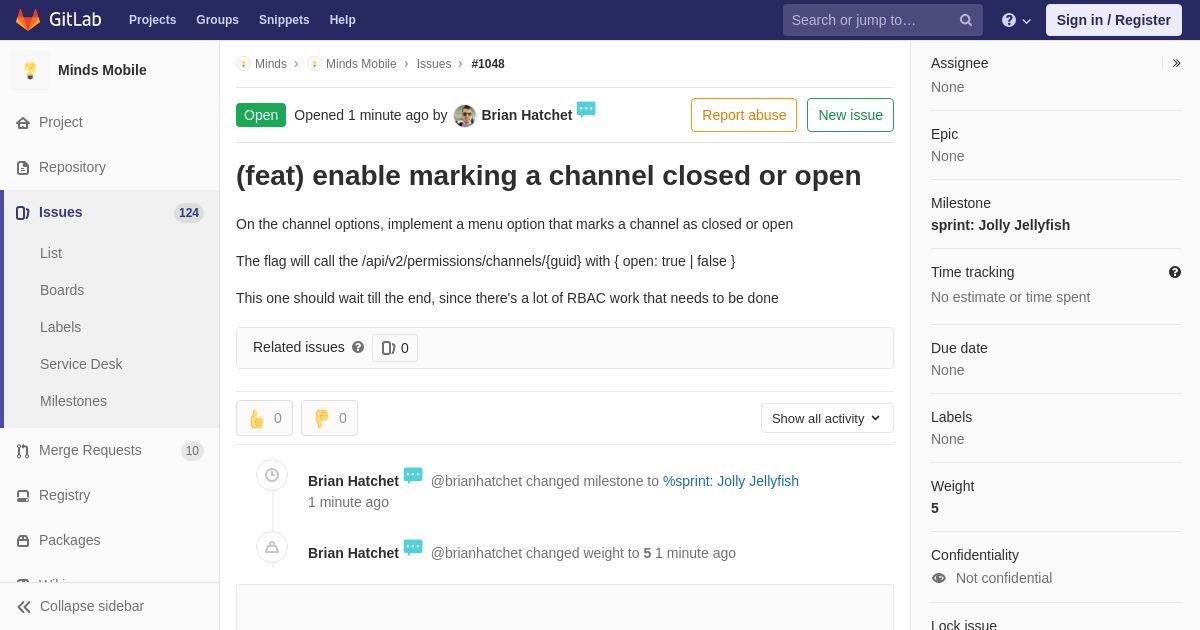This screenshot has width=1200, height=630.
Task: Open Brian Hatchet in milestone change note
Action: tap(353, 481)
